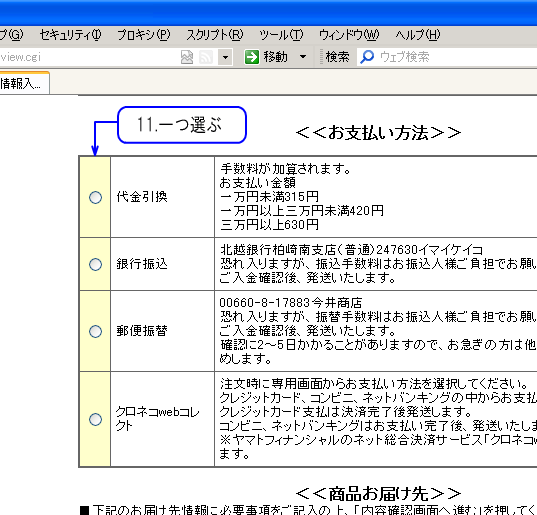
Task: Choose the クロネコwebコレクト payment option
Action: (95, 419)
